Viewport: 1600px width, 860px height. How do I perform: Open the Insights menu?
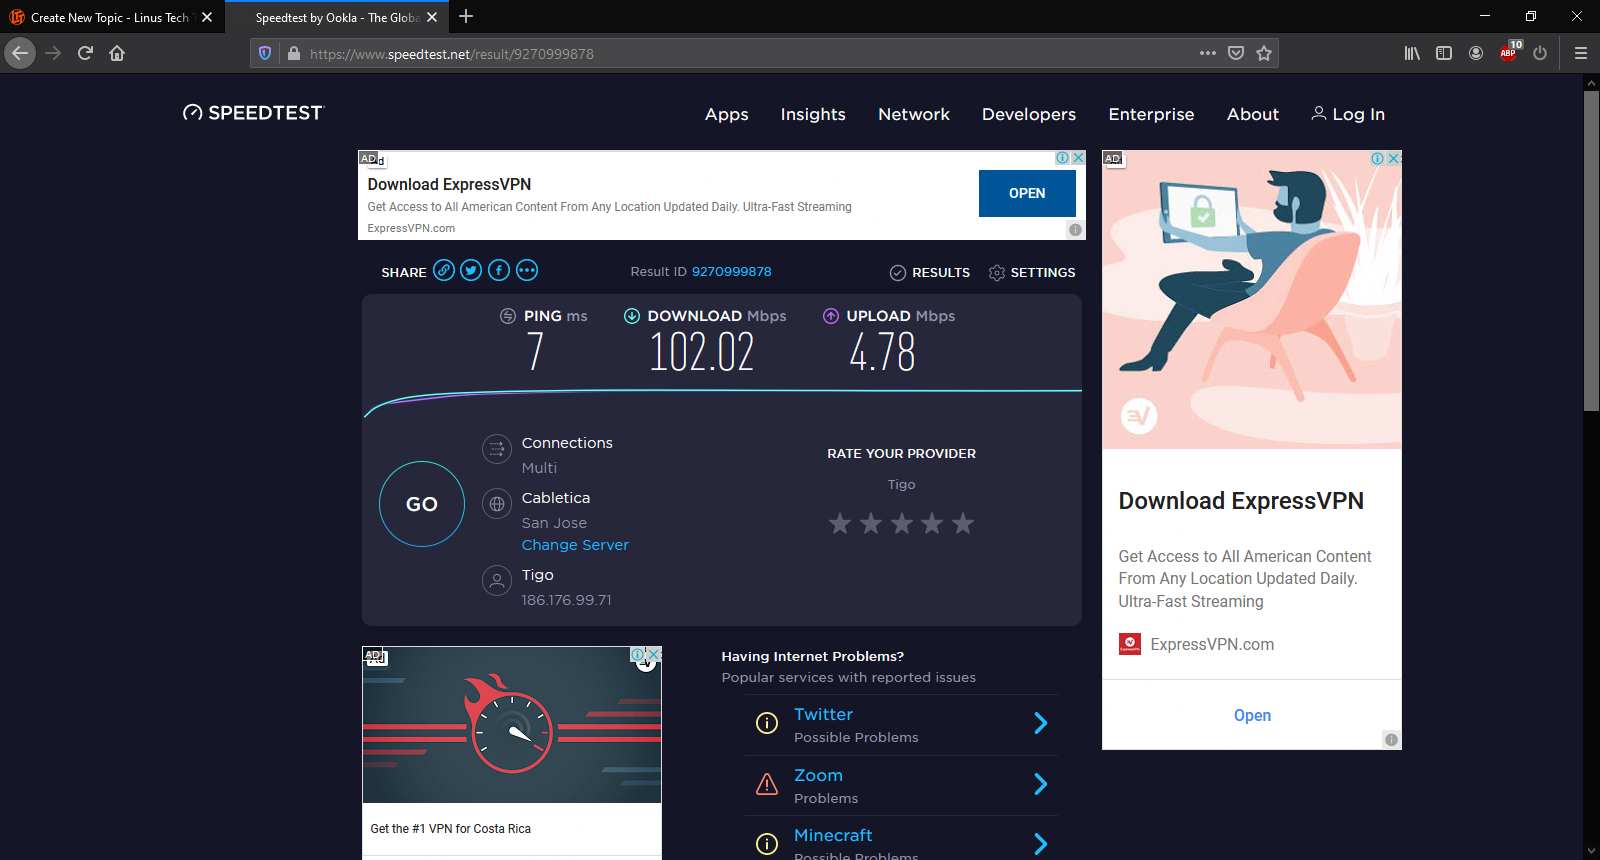click(x=813, y=114)
